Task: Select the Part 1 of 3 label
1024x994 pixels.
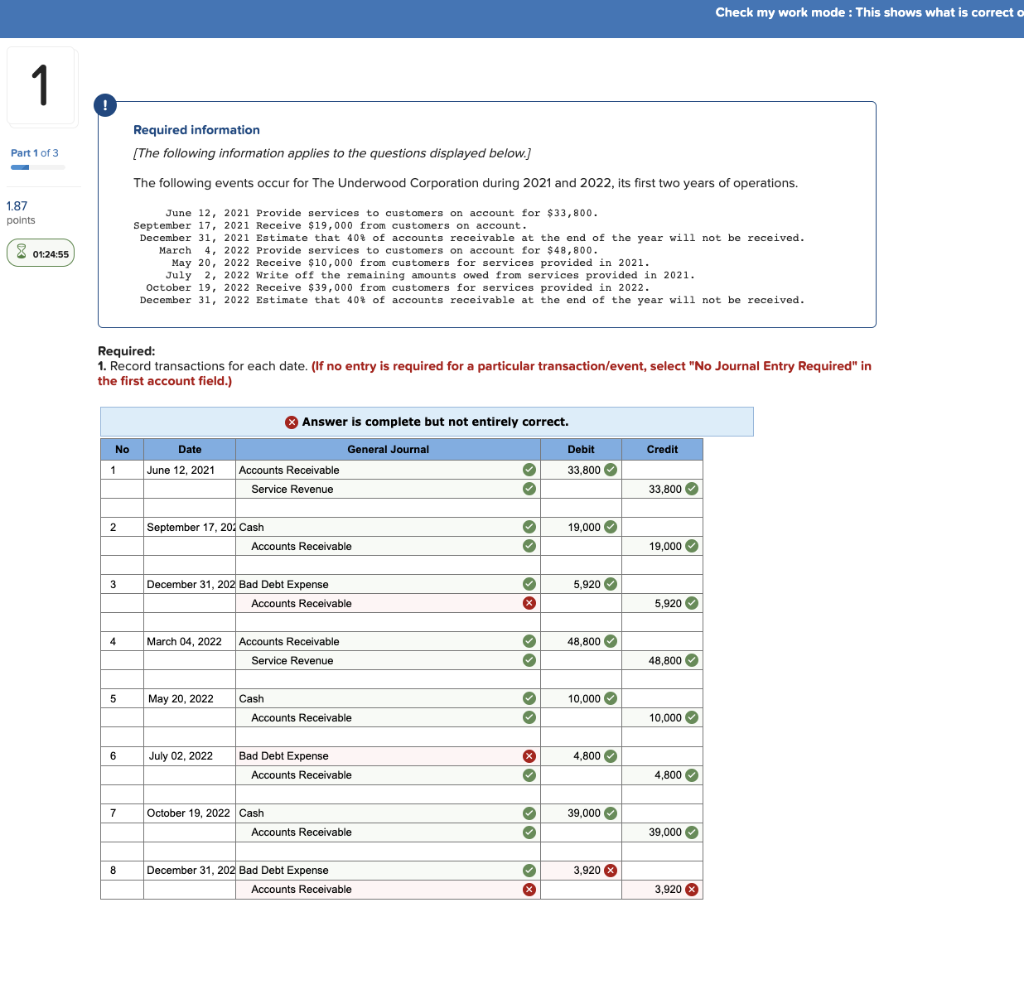Action: click(33, 153)
